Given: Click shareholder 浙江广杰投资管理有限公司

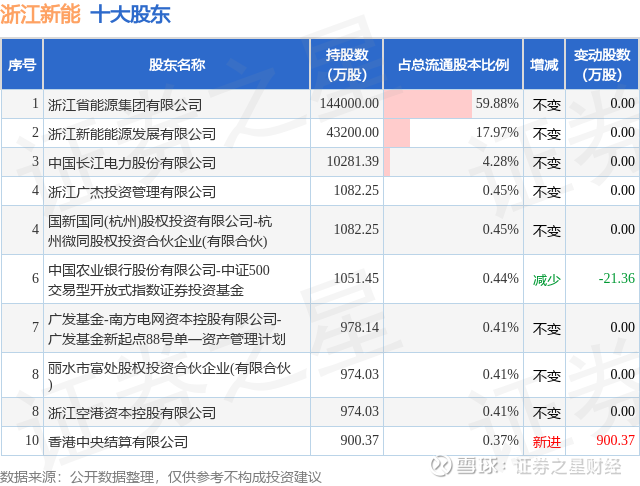Looking at the screenshot, I should 132,192.
